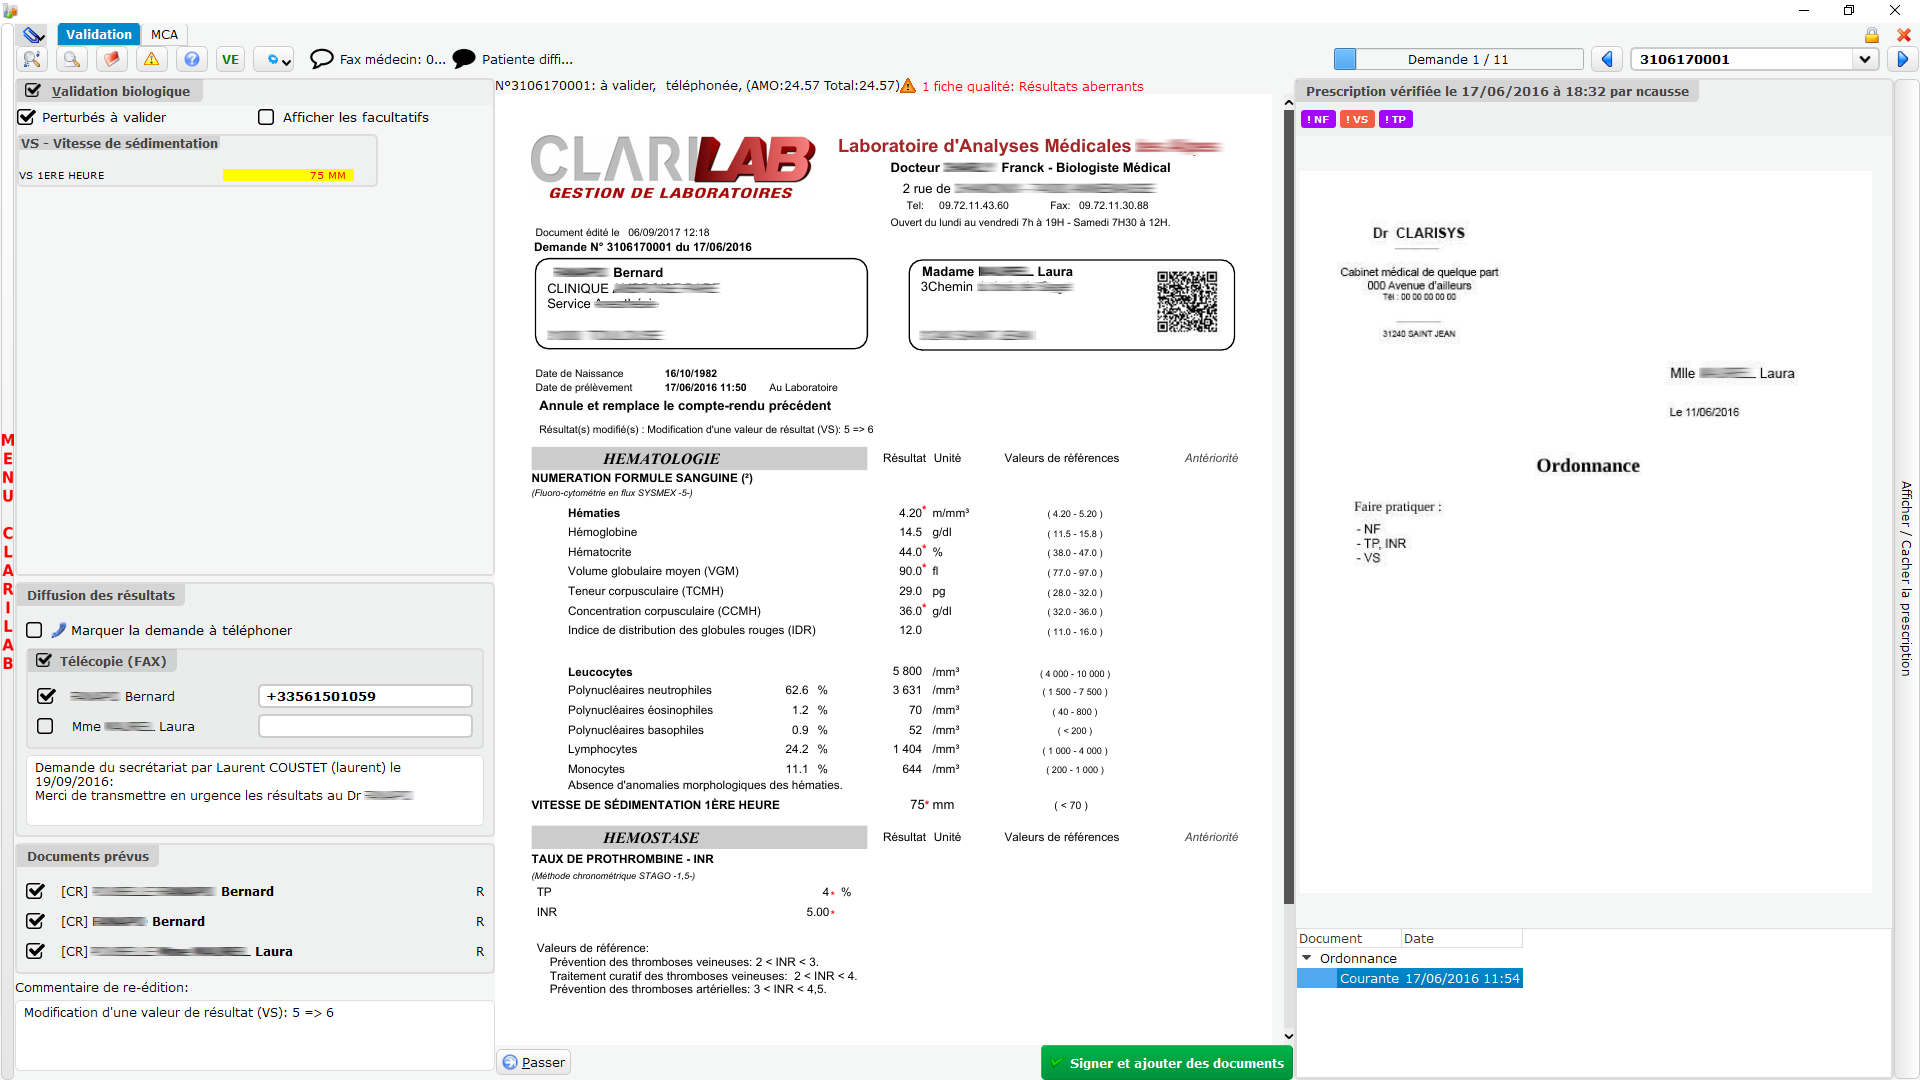Click the Passer button icon
The height and width of the screenshot is (1080, 1920).
pyautogui.click(x=510, y=1062)
